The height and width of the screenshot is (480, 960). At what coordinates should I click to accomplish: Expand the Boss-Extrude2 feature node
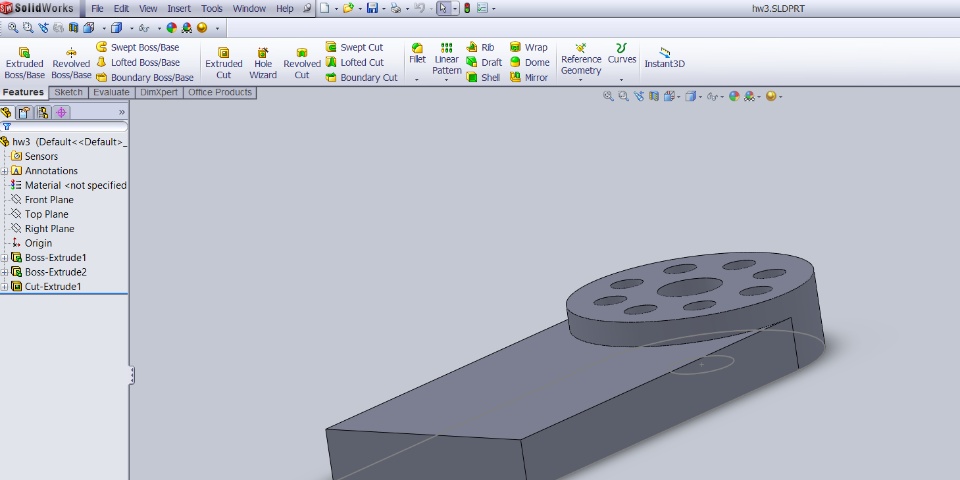coord(4,272)
